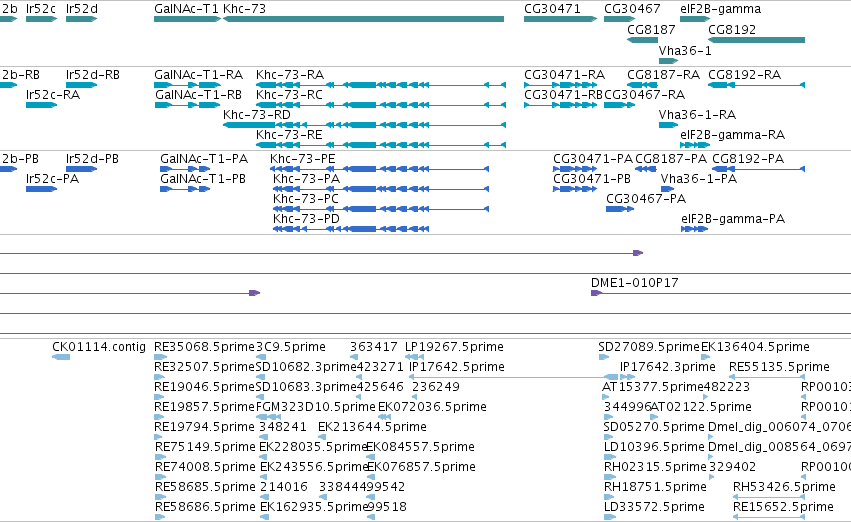
Task: Select the eIF2B-gamma-RA transcript label
Action: coord(733,135)
